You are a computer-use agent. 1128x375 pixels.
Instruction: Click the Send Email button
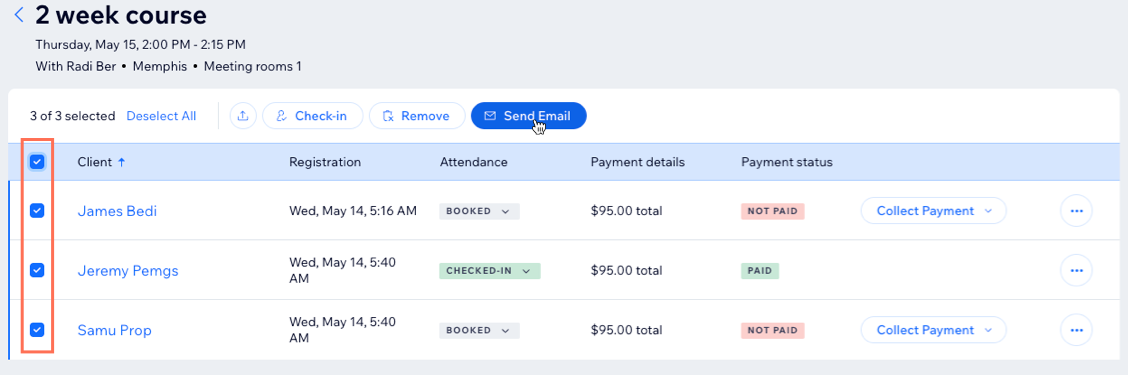coord(529,116)
